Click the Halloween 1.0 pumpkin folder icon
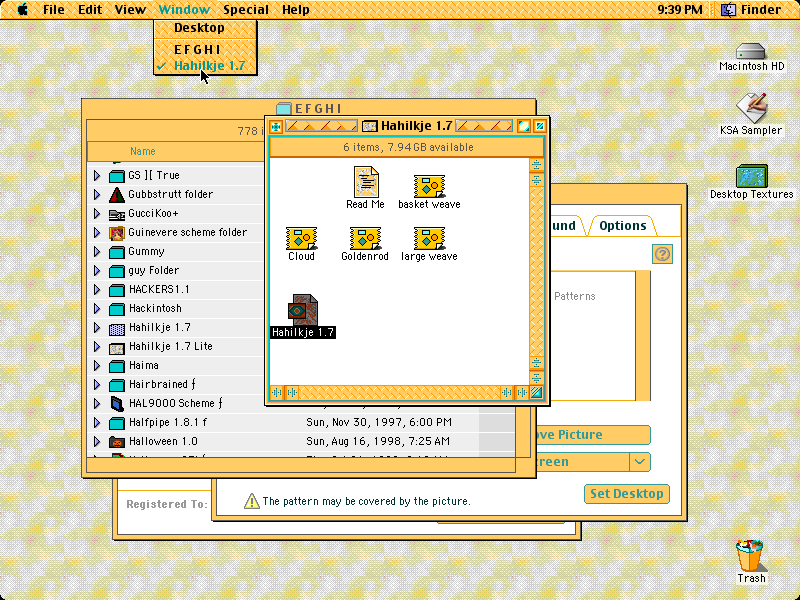Screen dimensions: 800x600 pyautogui.click(x=117, y=442)
